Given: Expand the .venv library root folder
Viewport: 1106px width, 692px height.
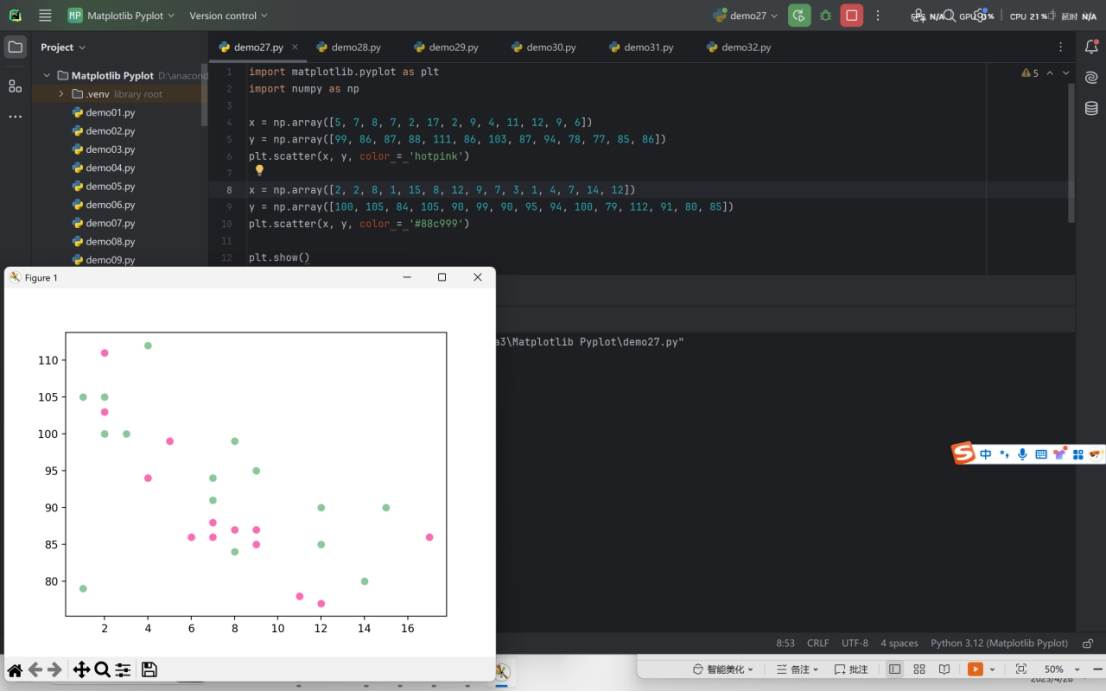Looking at the screenshot, I should click(x=61, y=94).
